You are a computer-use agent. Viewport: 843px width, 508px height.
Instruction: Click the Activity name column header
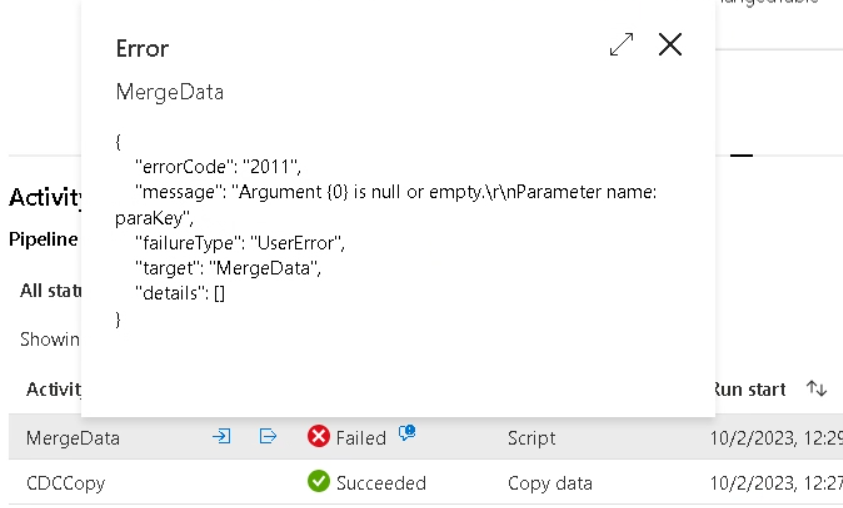click(x=52, y=389)
